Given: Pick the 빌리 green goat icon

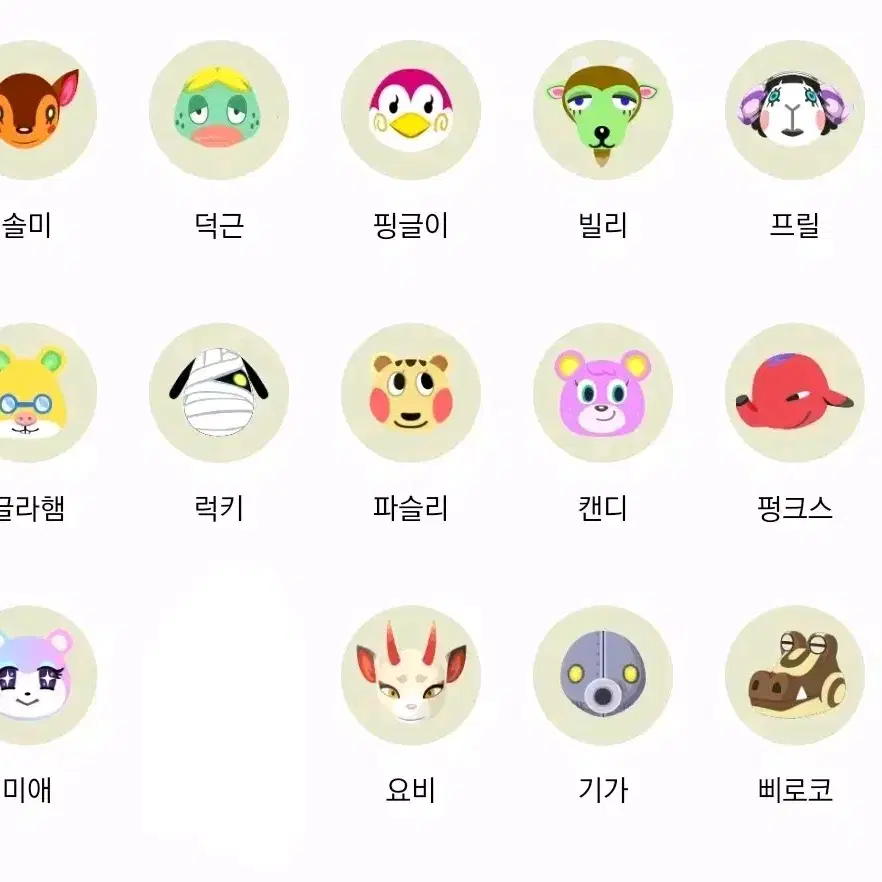Looking at the screenshot, I should [602, 110].
